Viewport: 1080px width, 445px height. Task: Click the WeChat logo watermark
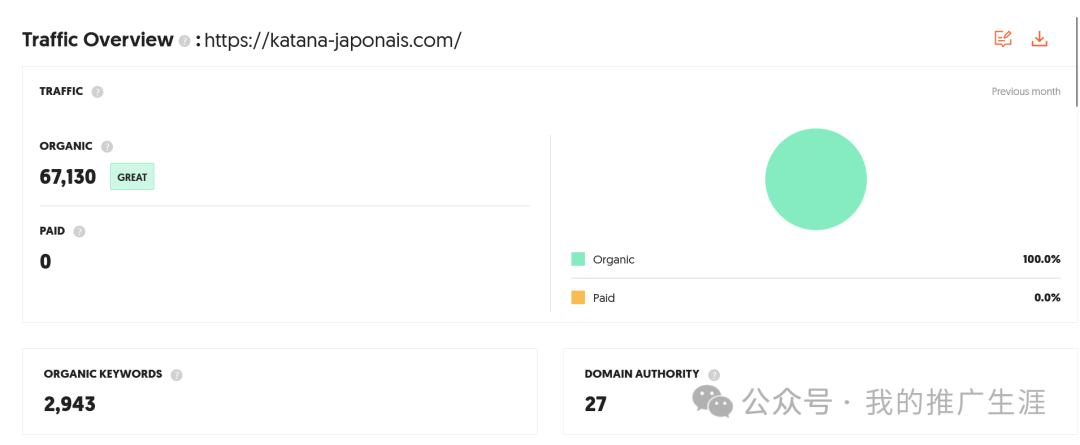point(713,402)
